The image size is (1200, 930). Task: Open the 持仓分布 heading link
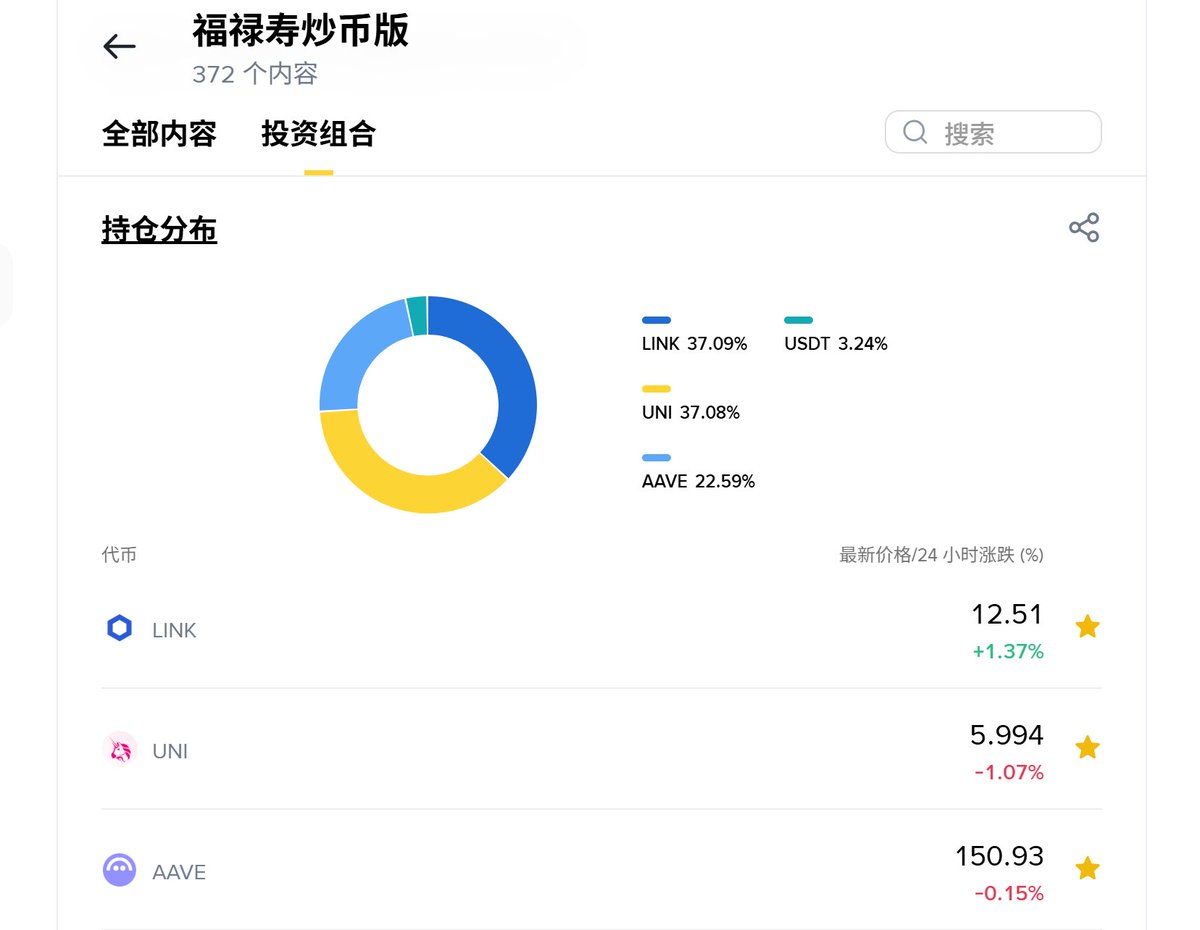point(159,229)
